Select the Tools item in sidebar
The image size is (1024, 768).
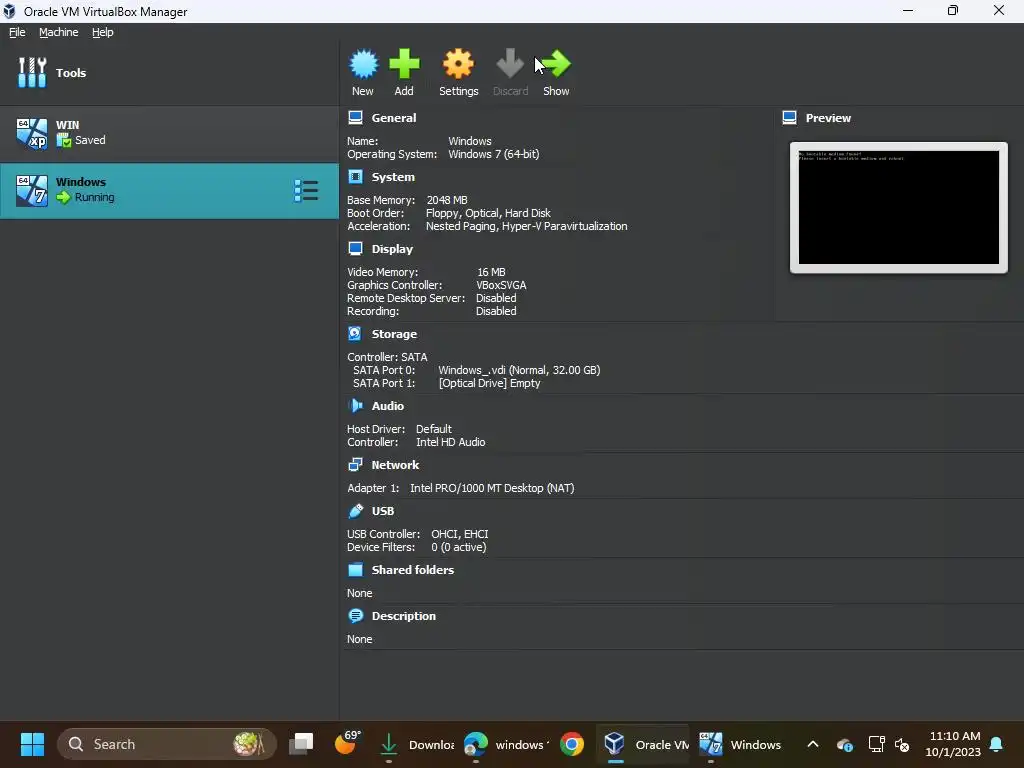click(x=170, y=72)
